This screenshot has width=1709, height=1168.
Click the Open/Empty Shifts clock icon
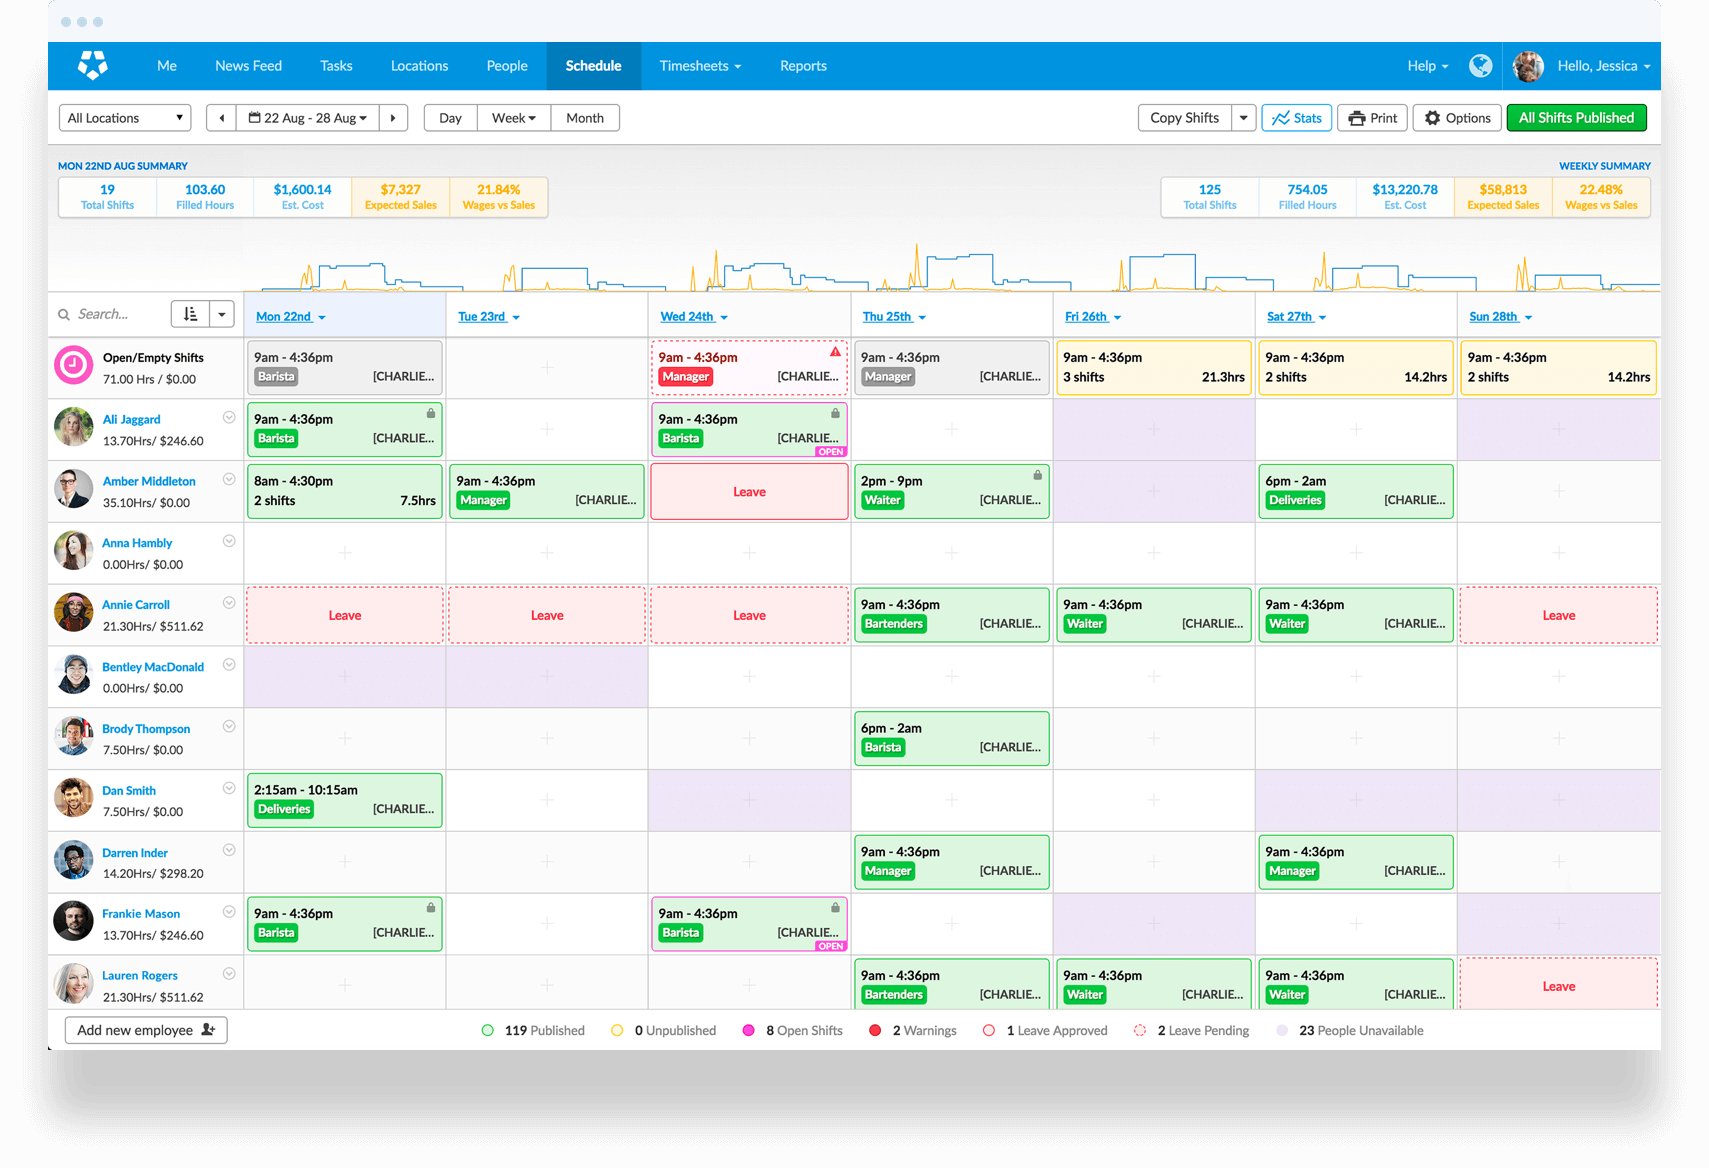73,366
